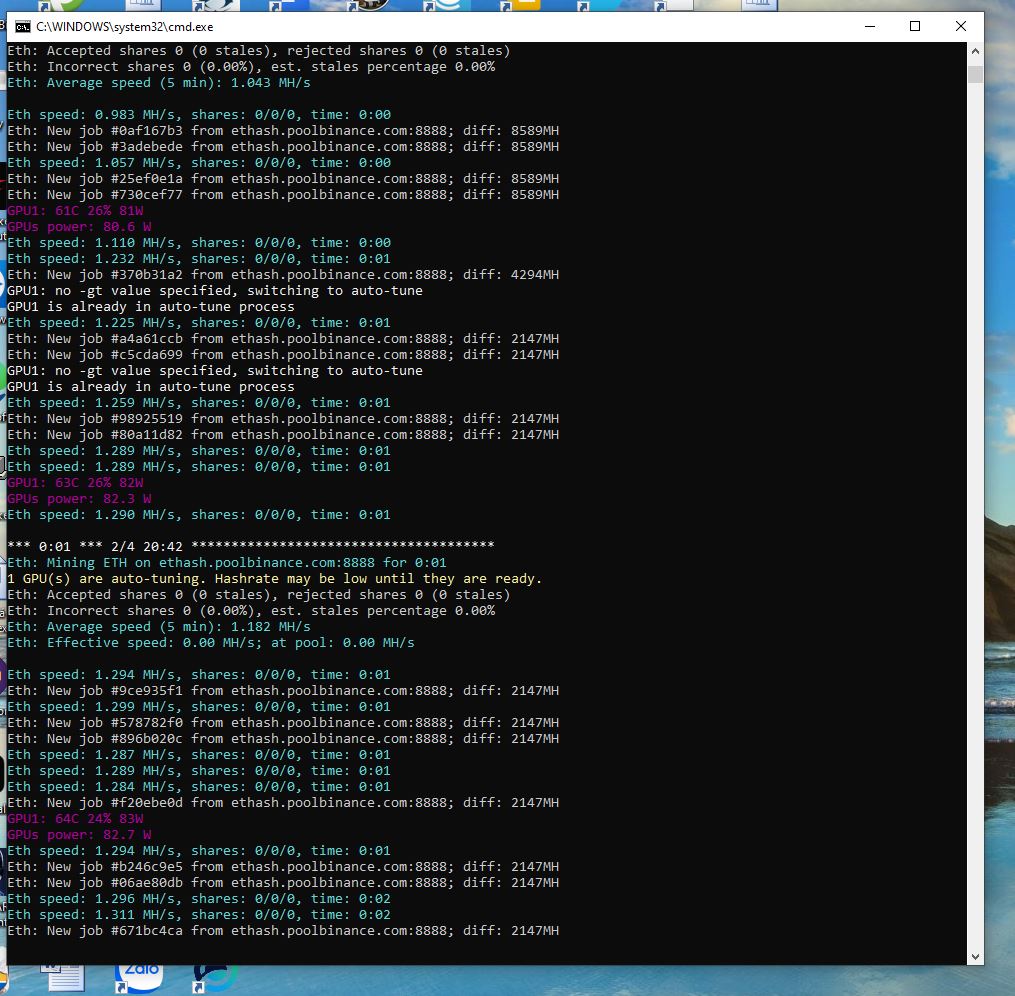Click the 'GPUs power: 82.3 W' line
The width and height of the screenshot is (1015, 996).
pos(79,499)
